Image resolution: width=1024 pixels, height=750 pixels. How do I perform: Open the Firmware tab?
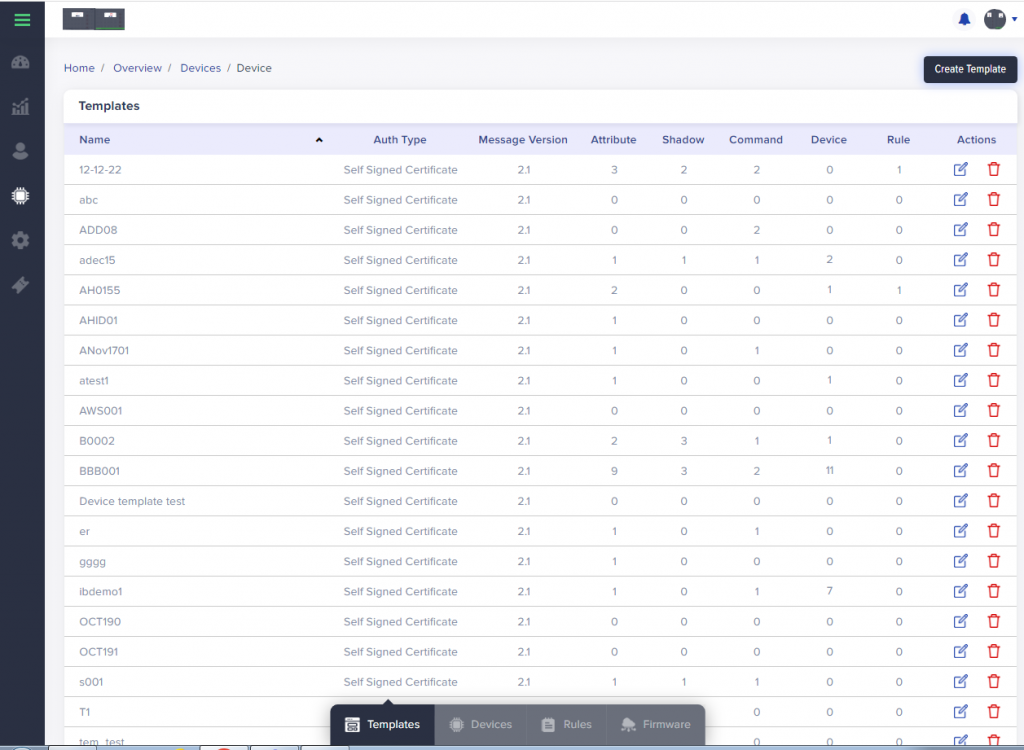[655, 725]
